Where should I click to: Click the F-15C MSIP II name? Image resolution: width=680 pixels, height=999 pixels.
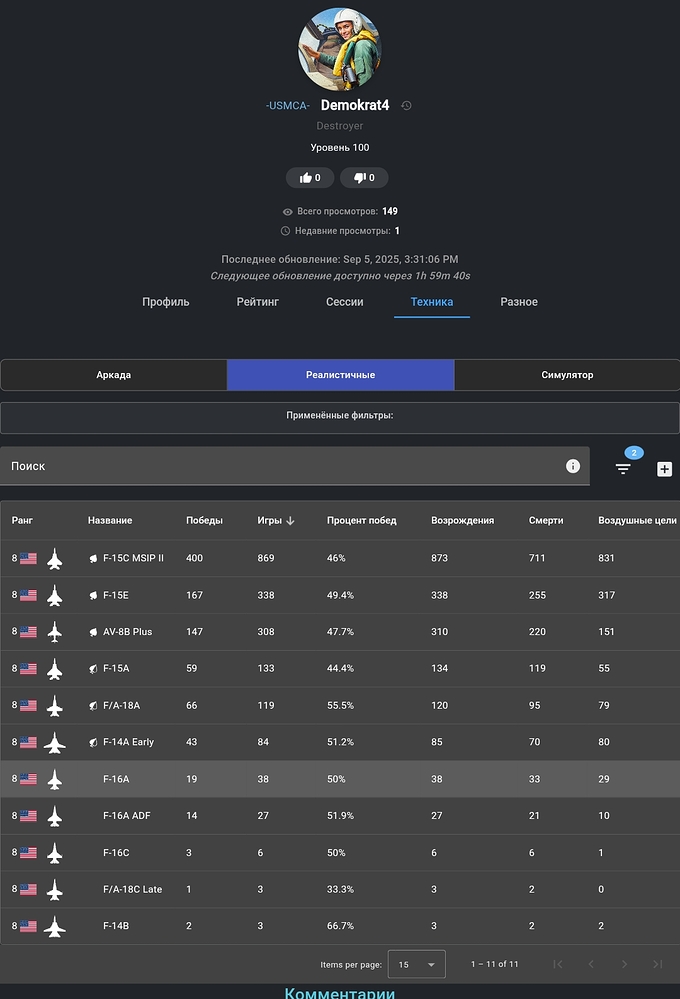[133, 558]
